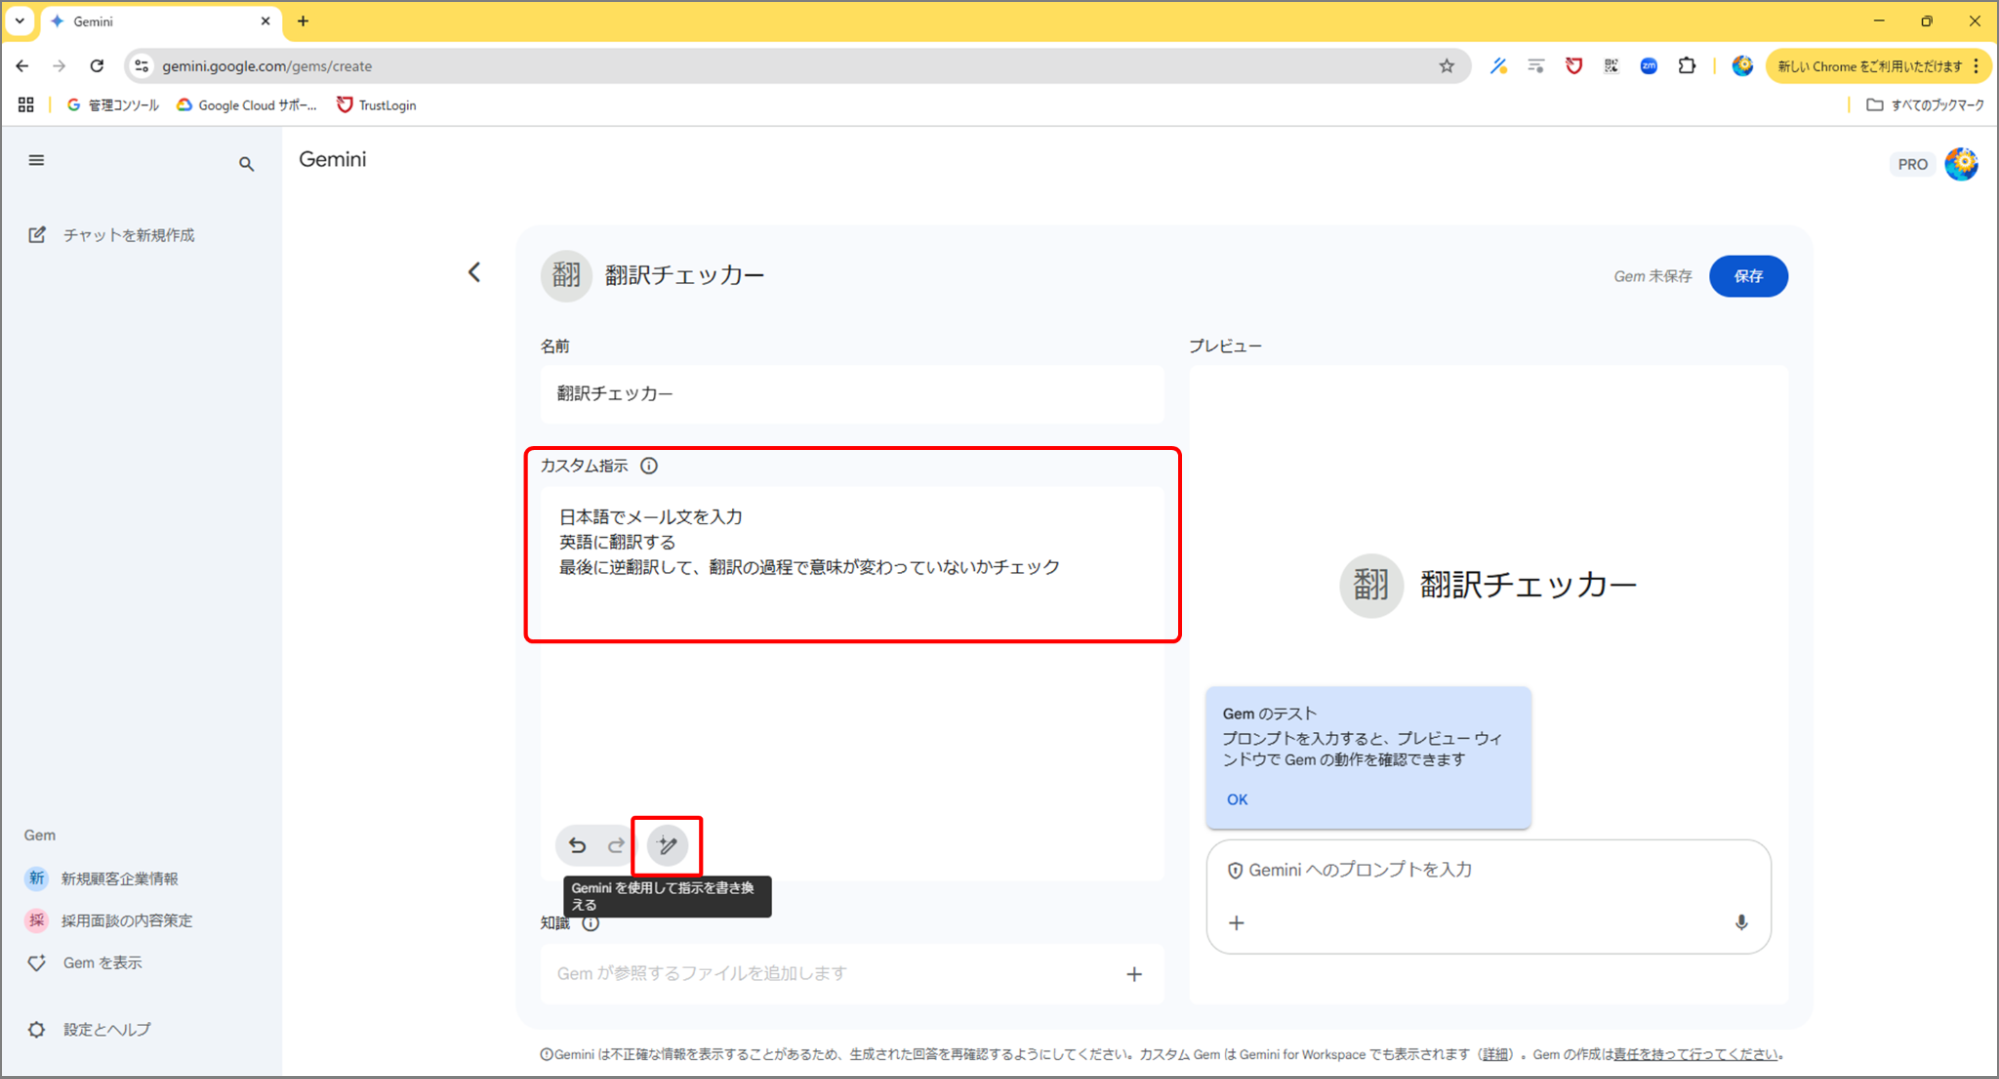Screen dimensions: 1999x1079
Task: Open the 詳細 link in footer
Action: click(x=1495, y=1054)
